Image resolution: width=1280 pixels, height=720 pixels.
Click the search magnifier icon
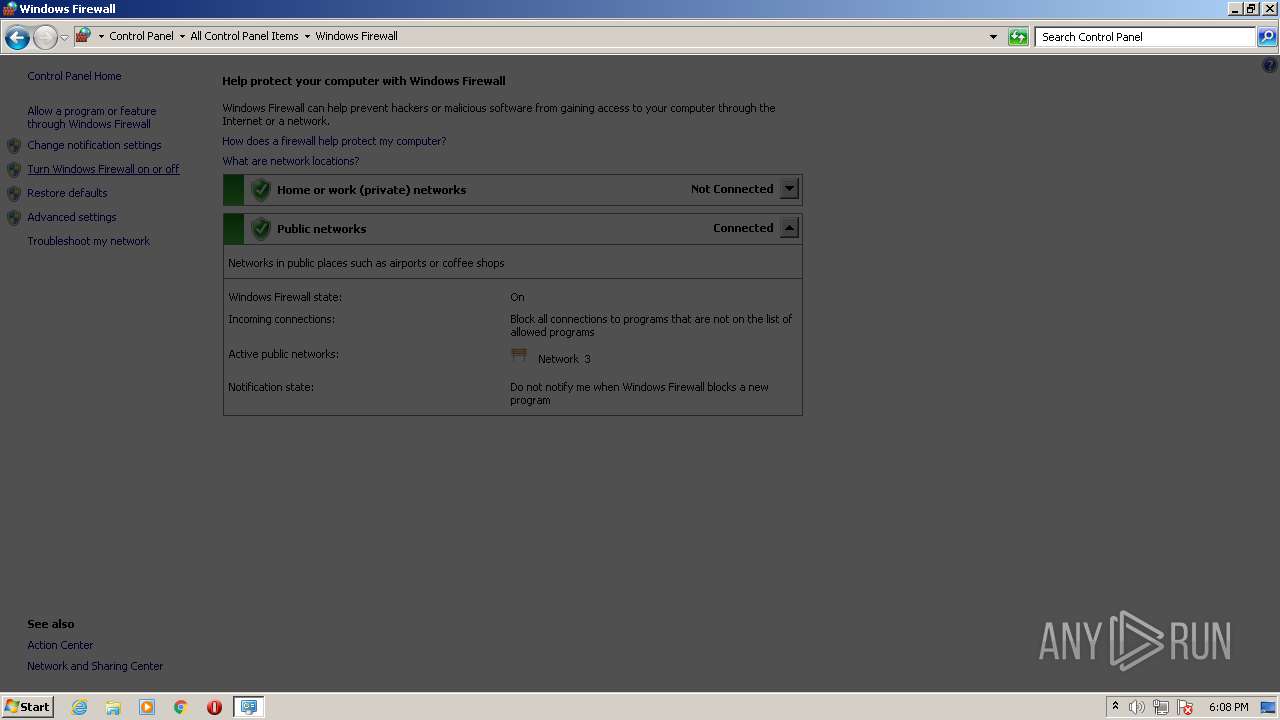(x=1267, y=37)
